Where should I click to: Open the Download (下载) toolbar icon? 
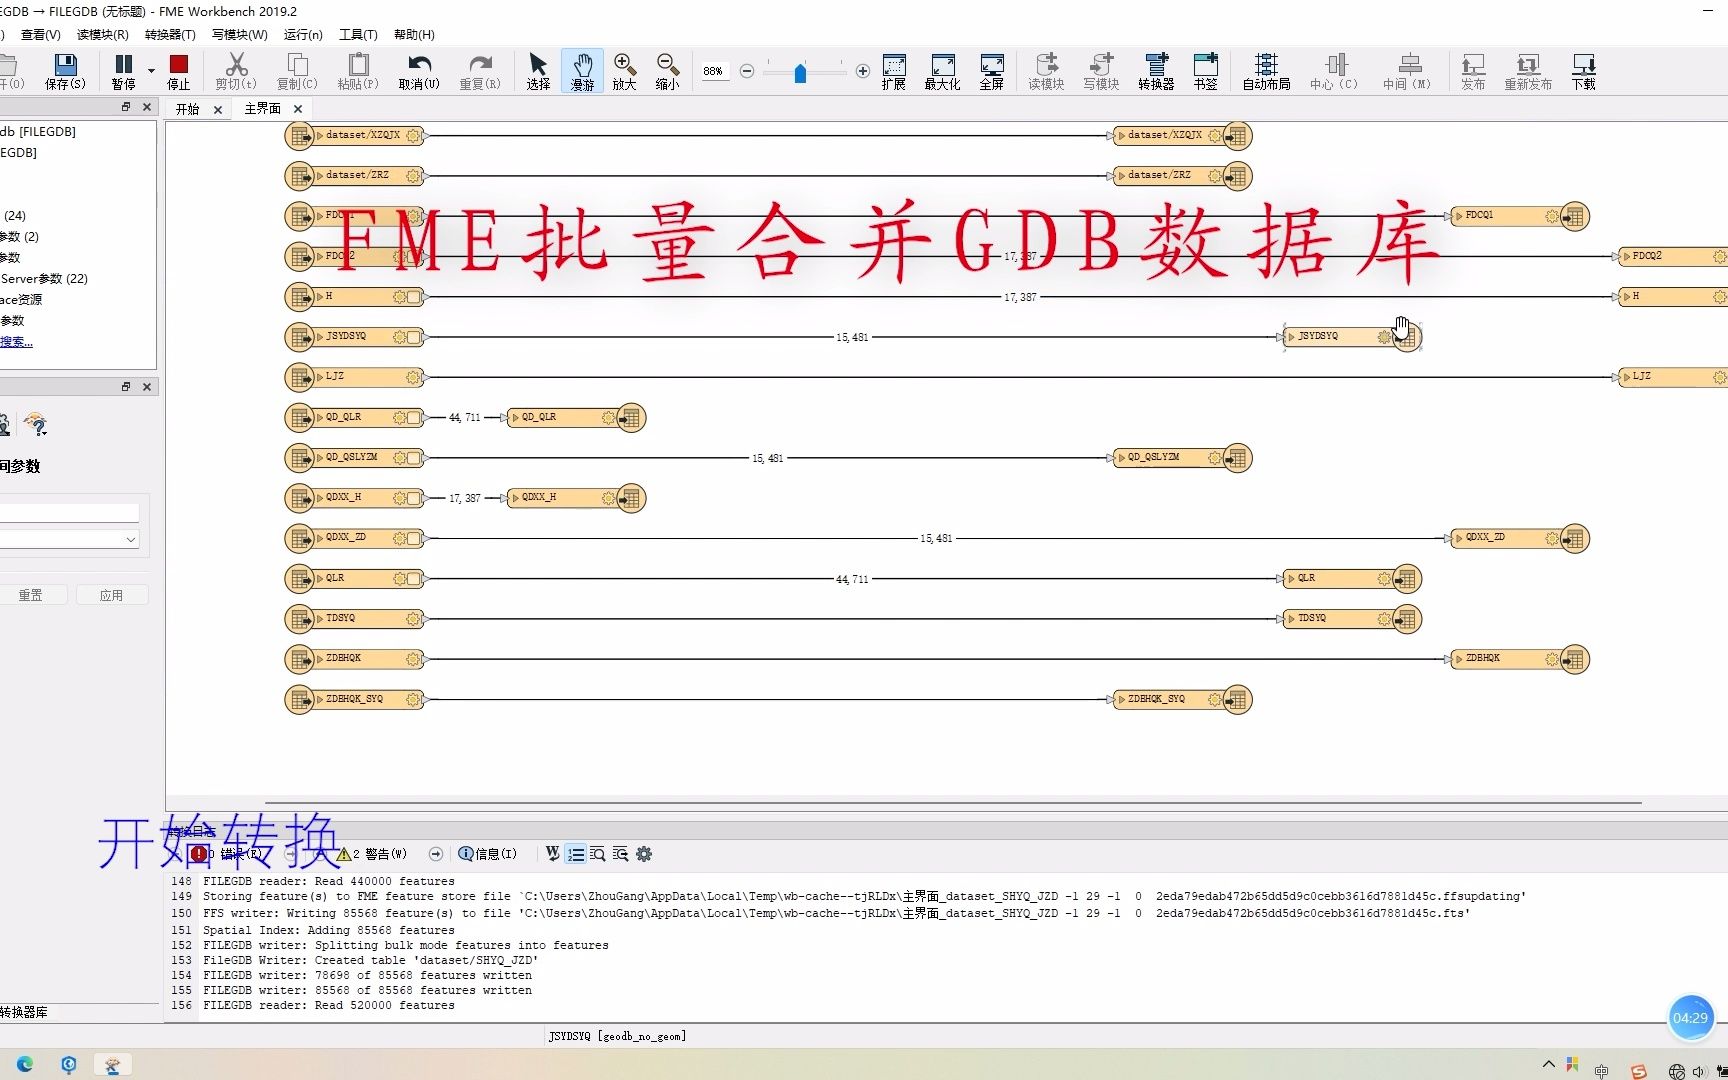(1584, 72)
